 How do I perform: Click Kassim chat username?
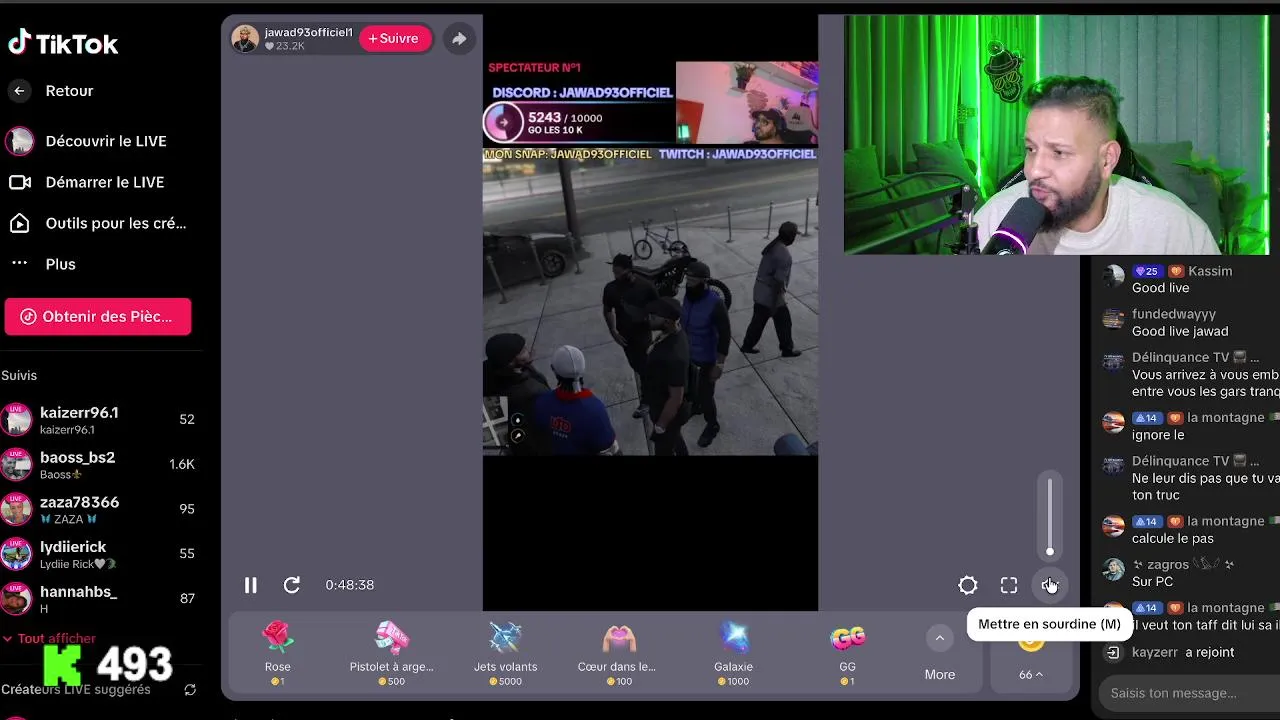click(1209, 271)
